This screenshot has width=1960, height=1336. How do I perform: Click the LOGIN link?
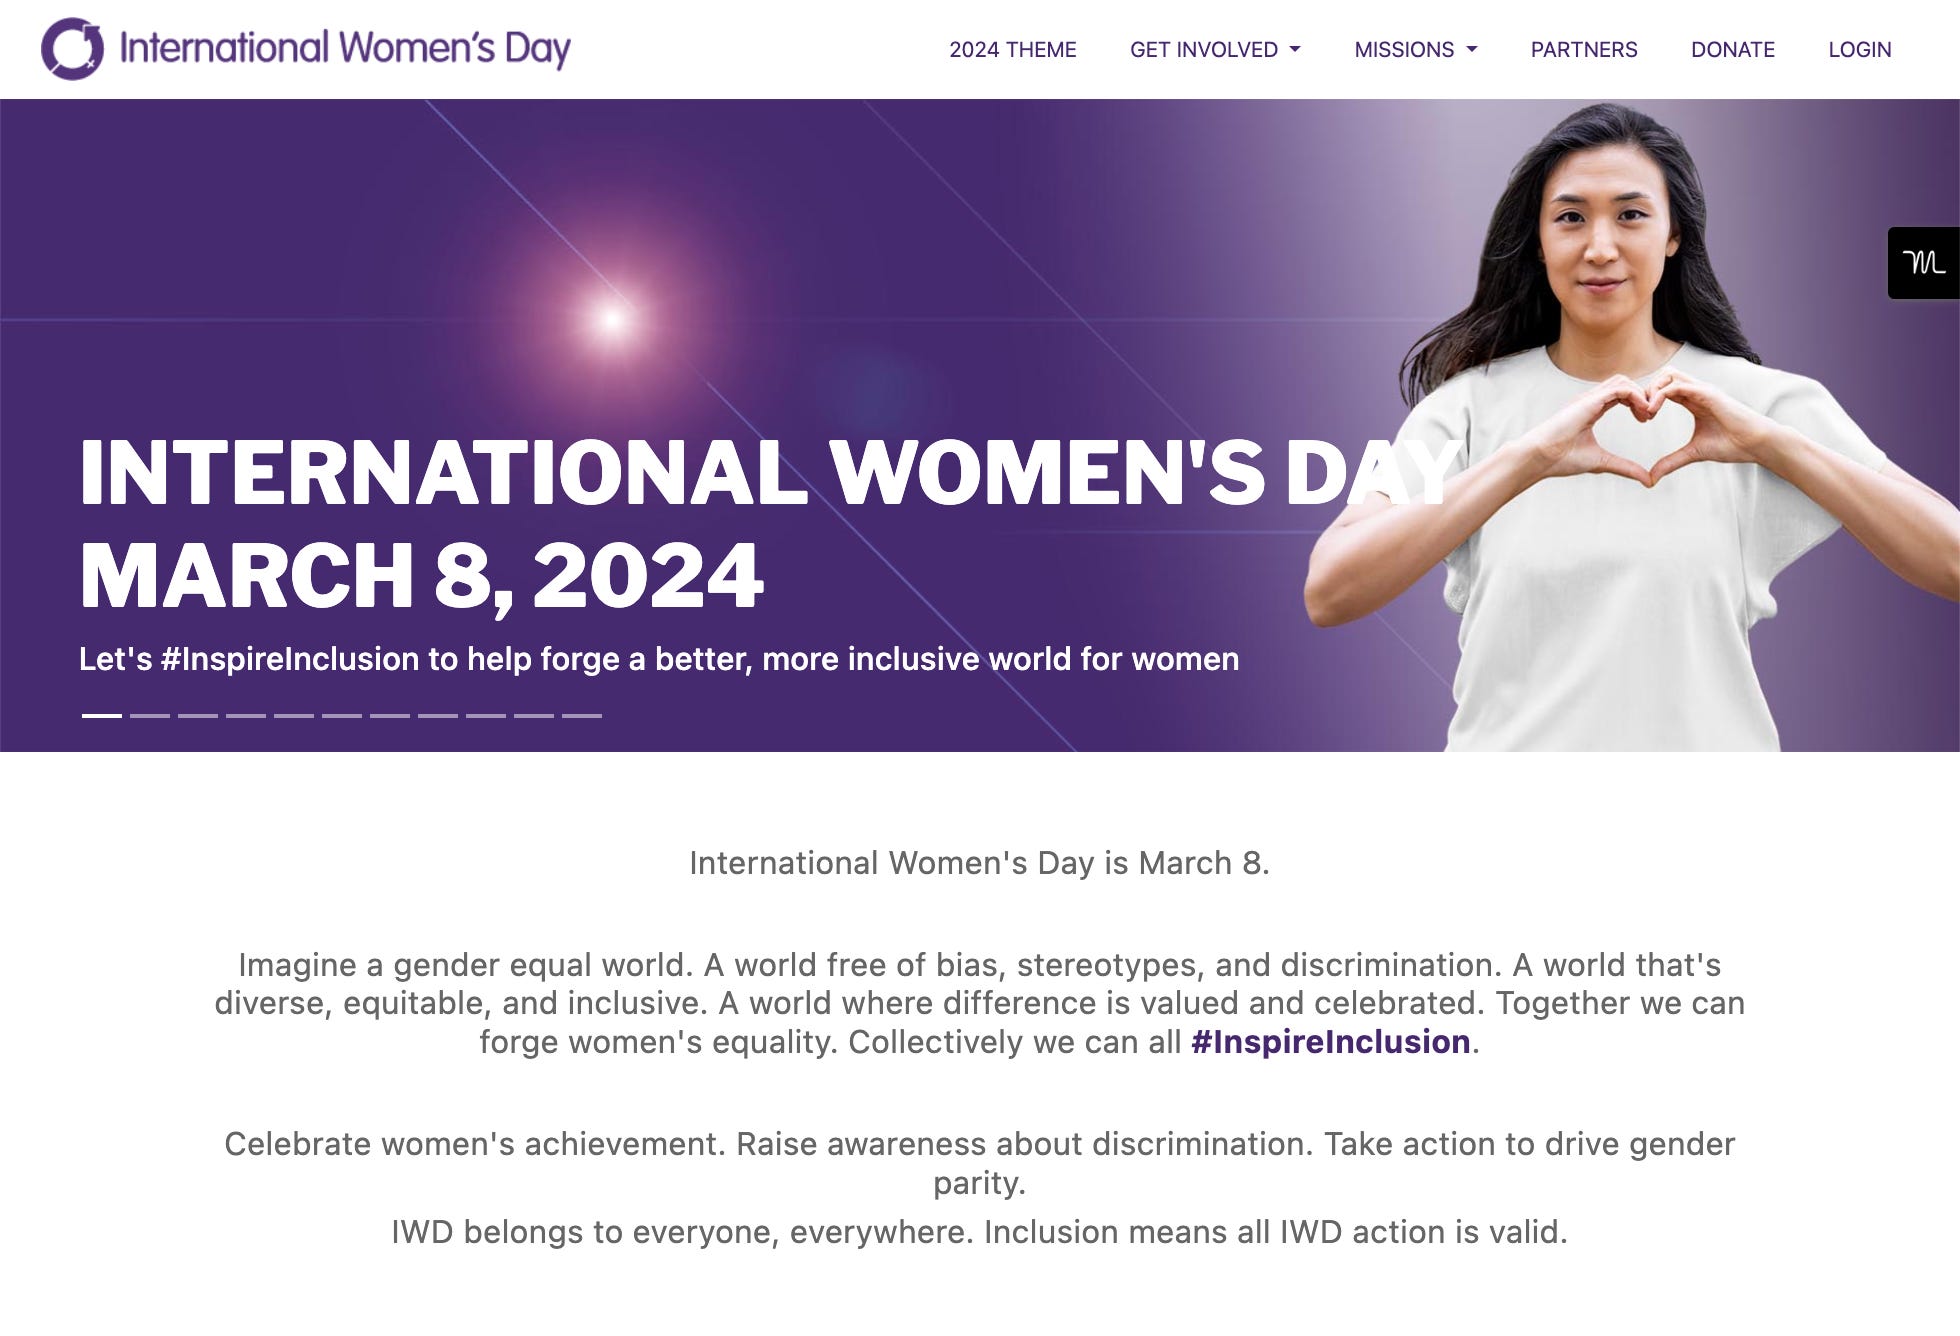tap(1859, 50)
